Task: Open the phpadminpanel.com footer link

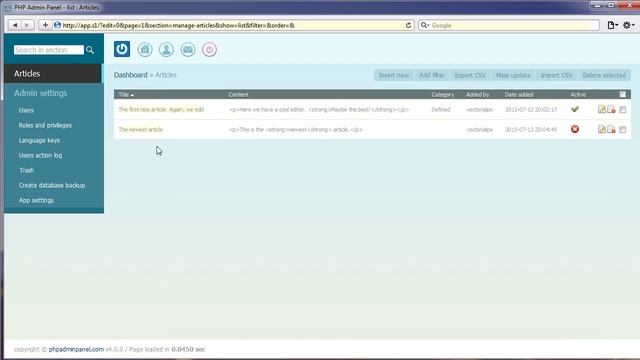Action: pyautogui.click(x=76, y=349)
